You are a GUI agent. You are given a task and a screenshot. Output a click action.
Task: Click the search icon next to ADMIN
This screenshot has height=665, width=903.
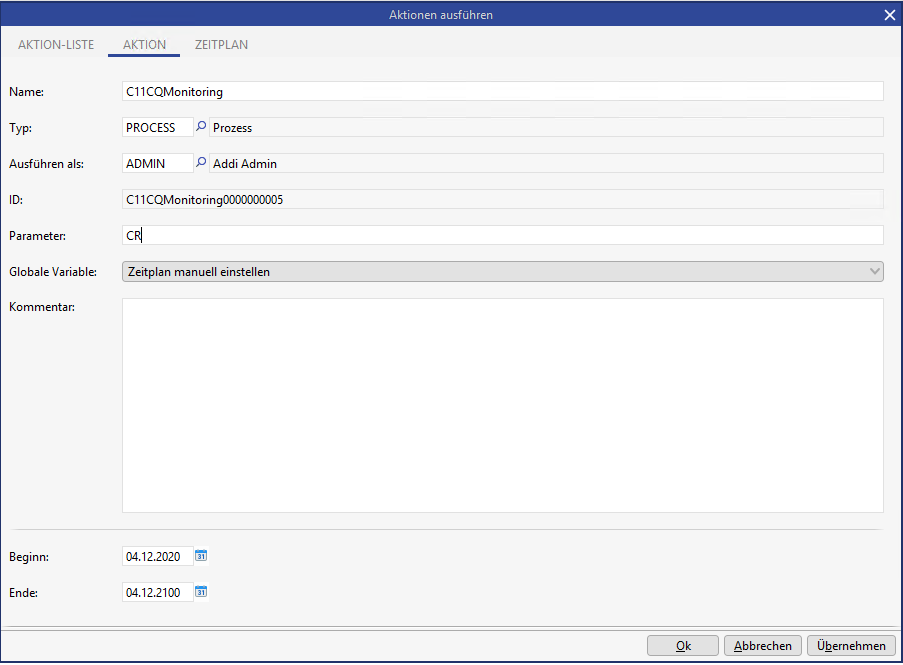[200, 163]
